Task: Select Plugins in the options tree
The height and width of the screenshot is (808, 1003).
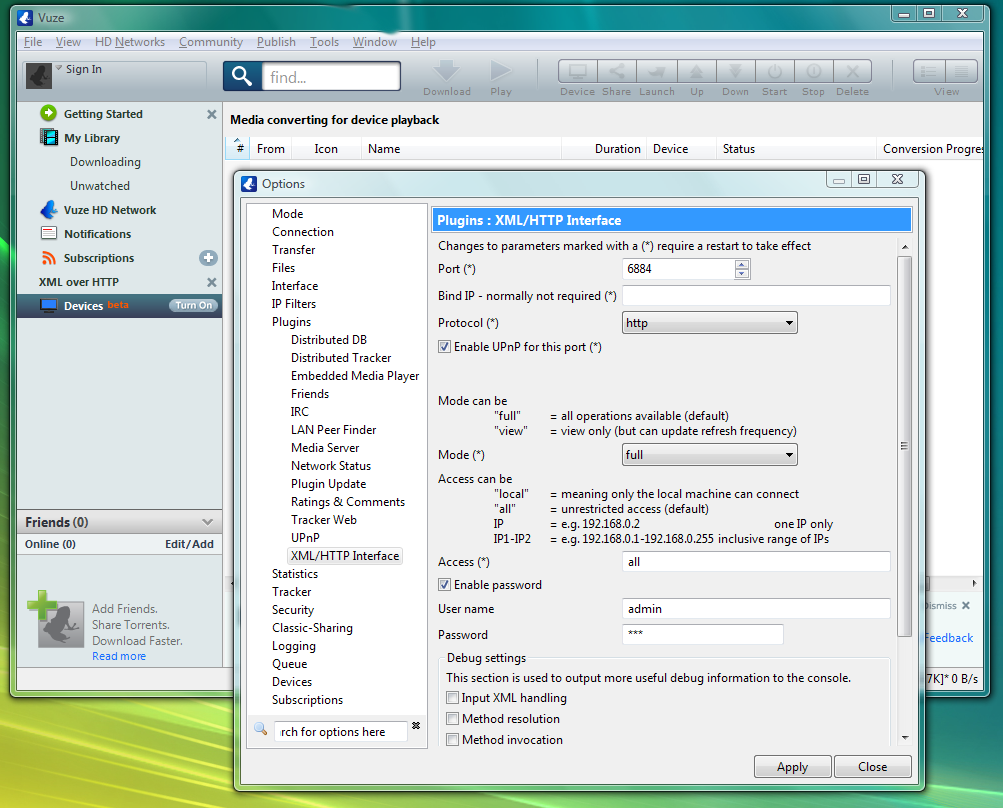Action: pos(291,322)
